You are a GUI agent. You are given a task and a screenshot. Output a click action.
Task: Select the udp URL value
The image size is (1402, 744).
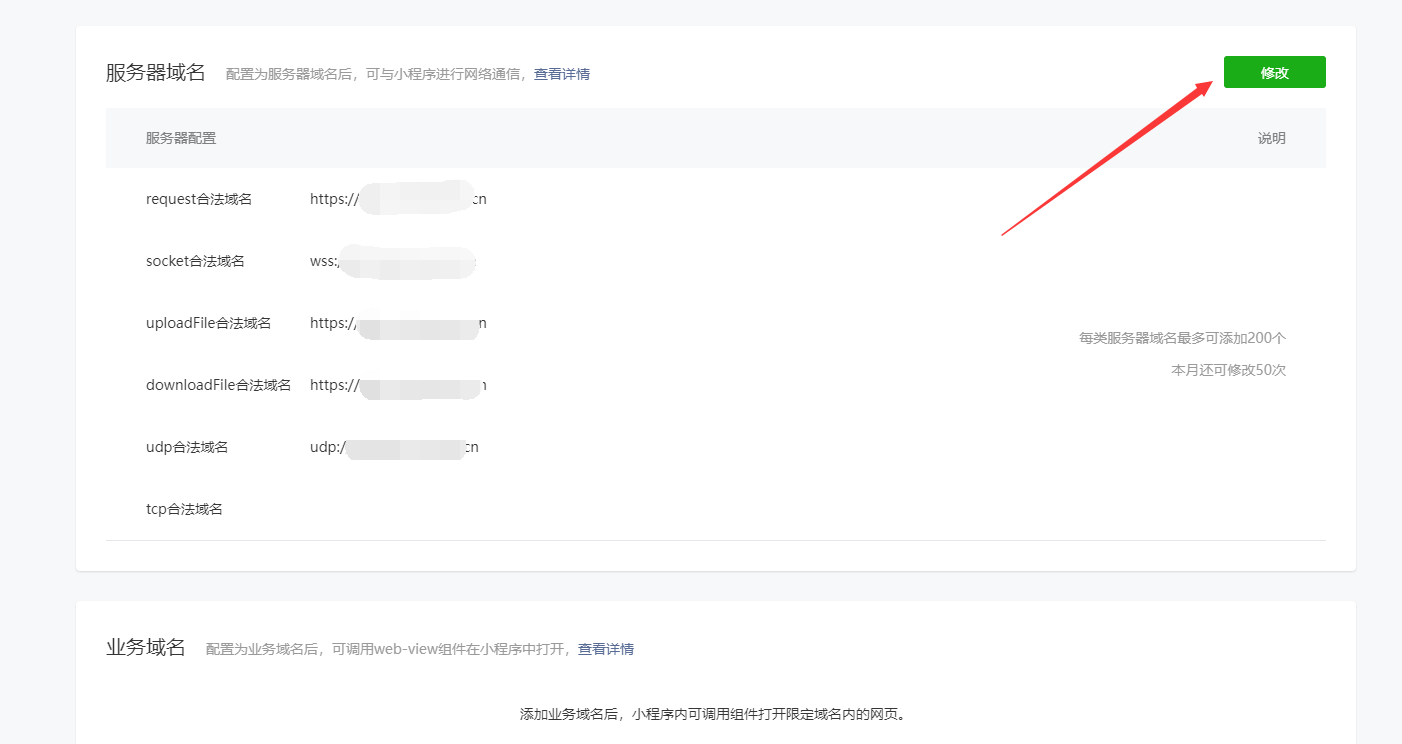click(394, 447)
